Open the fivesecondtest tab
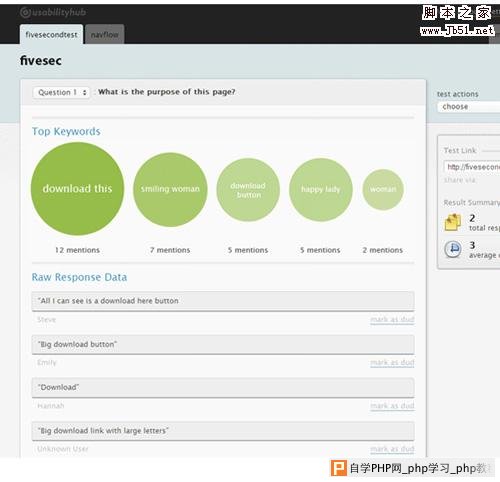 pos(51,34)
